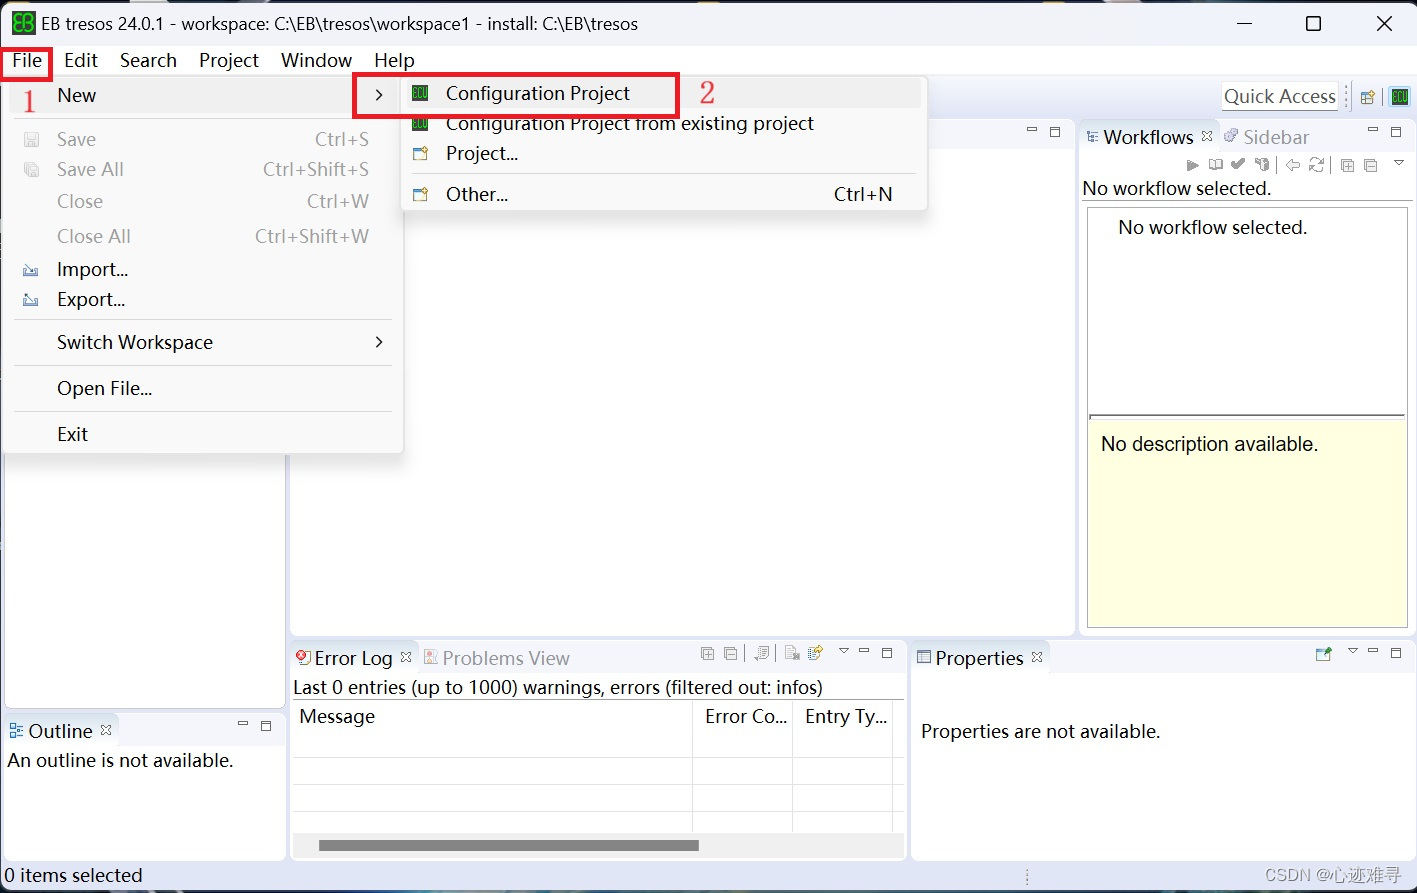Maximize the Workflows panel
Image resolution: width=1417 pixels, height=893 pixels.
[1396, 132]
